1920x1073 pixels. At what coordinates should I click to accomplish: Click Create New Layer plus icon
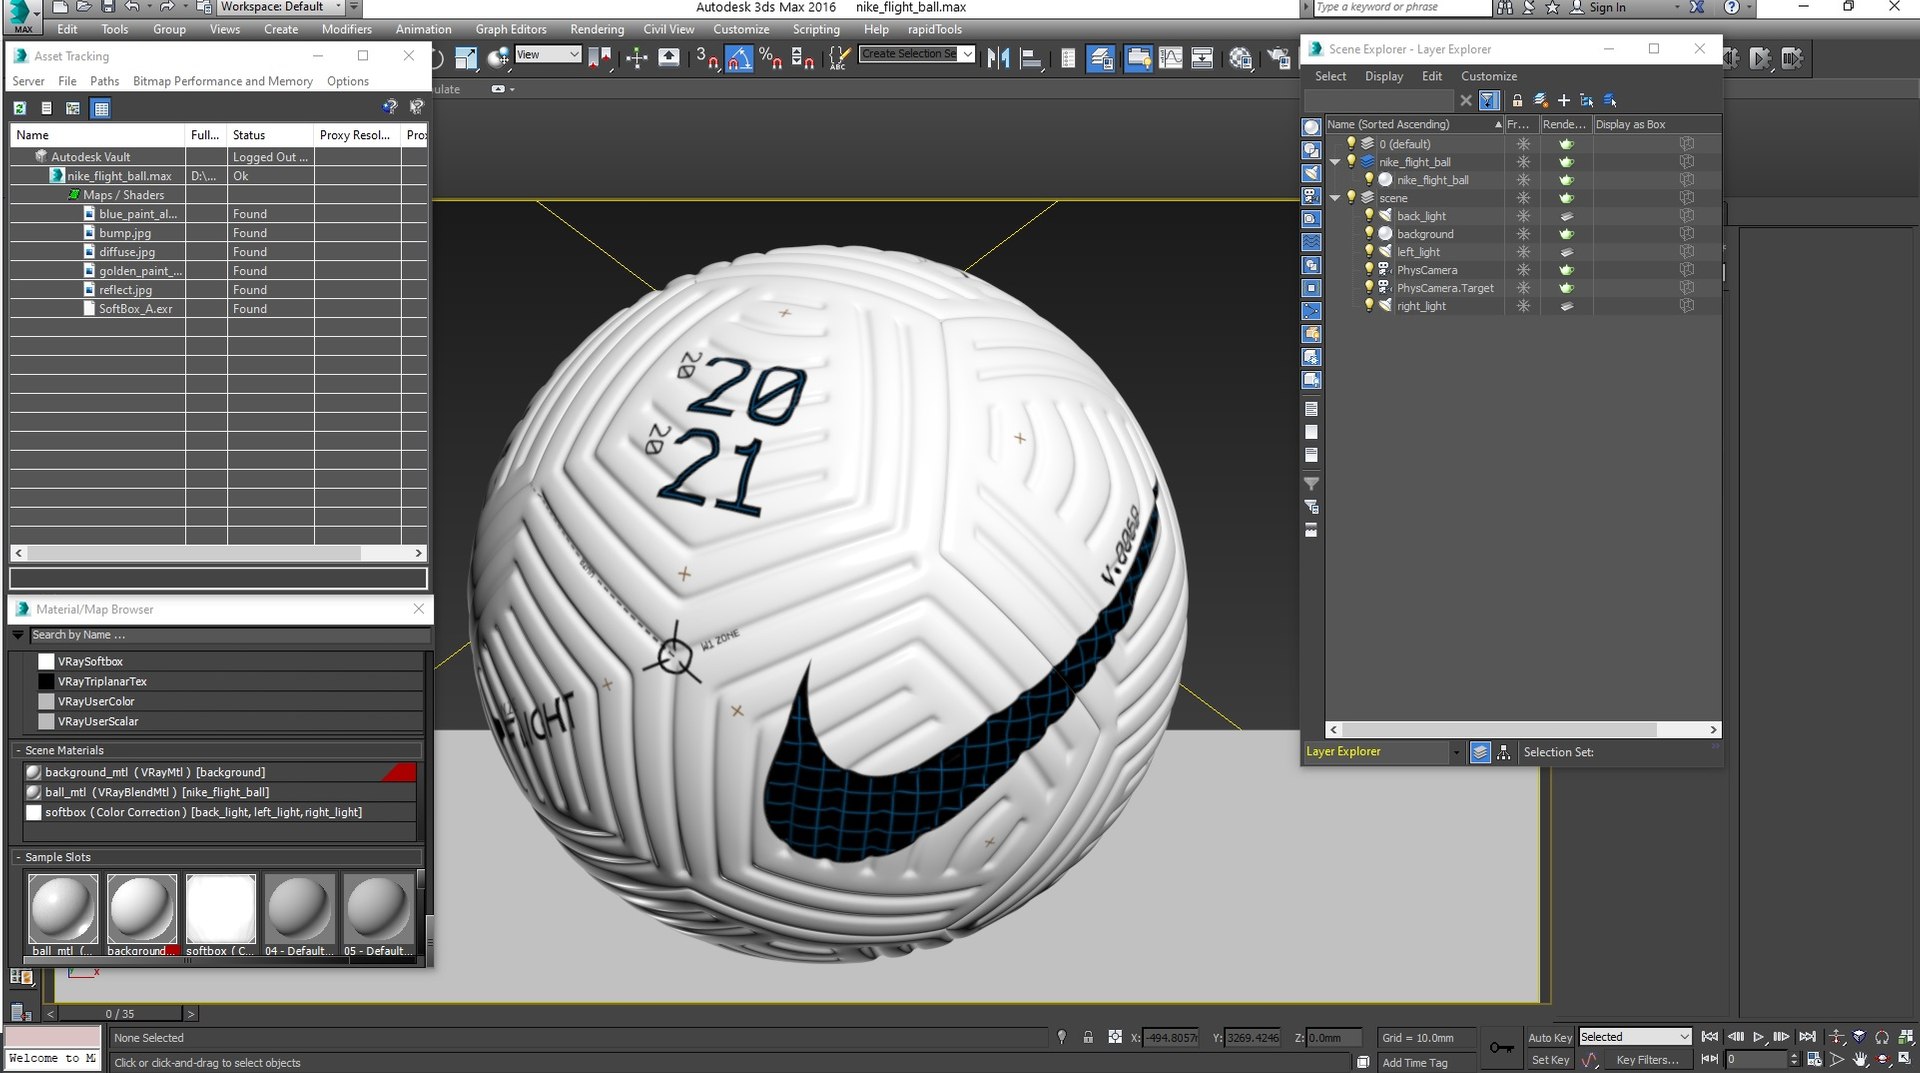[1564, 100]
